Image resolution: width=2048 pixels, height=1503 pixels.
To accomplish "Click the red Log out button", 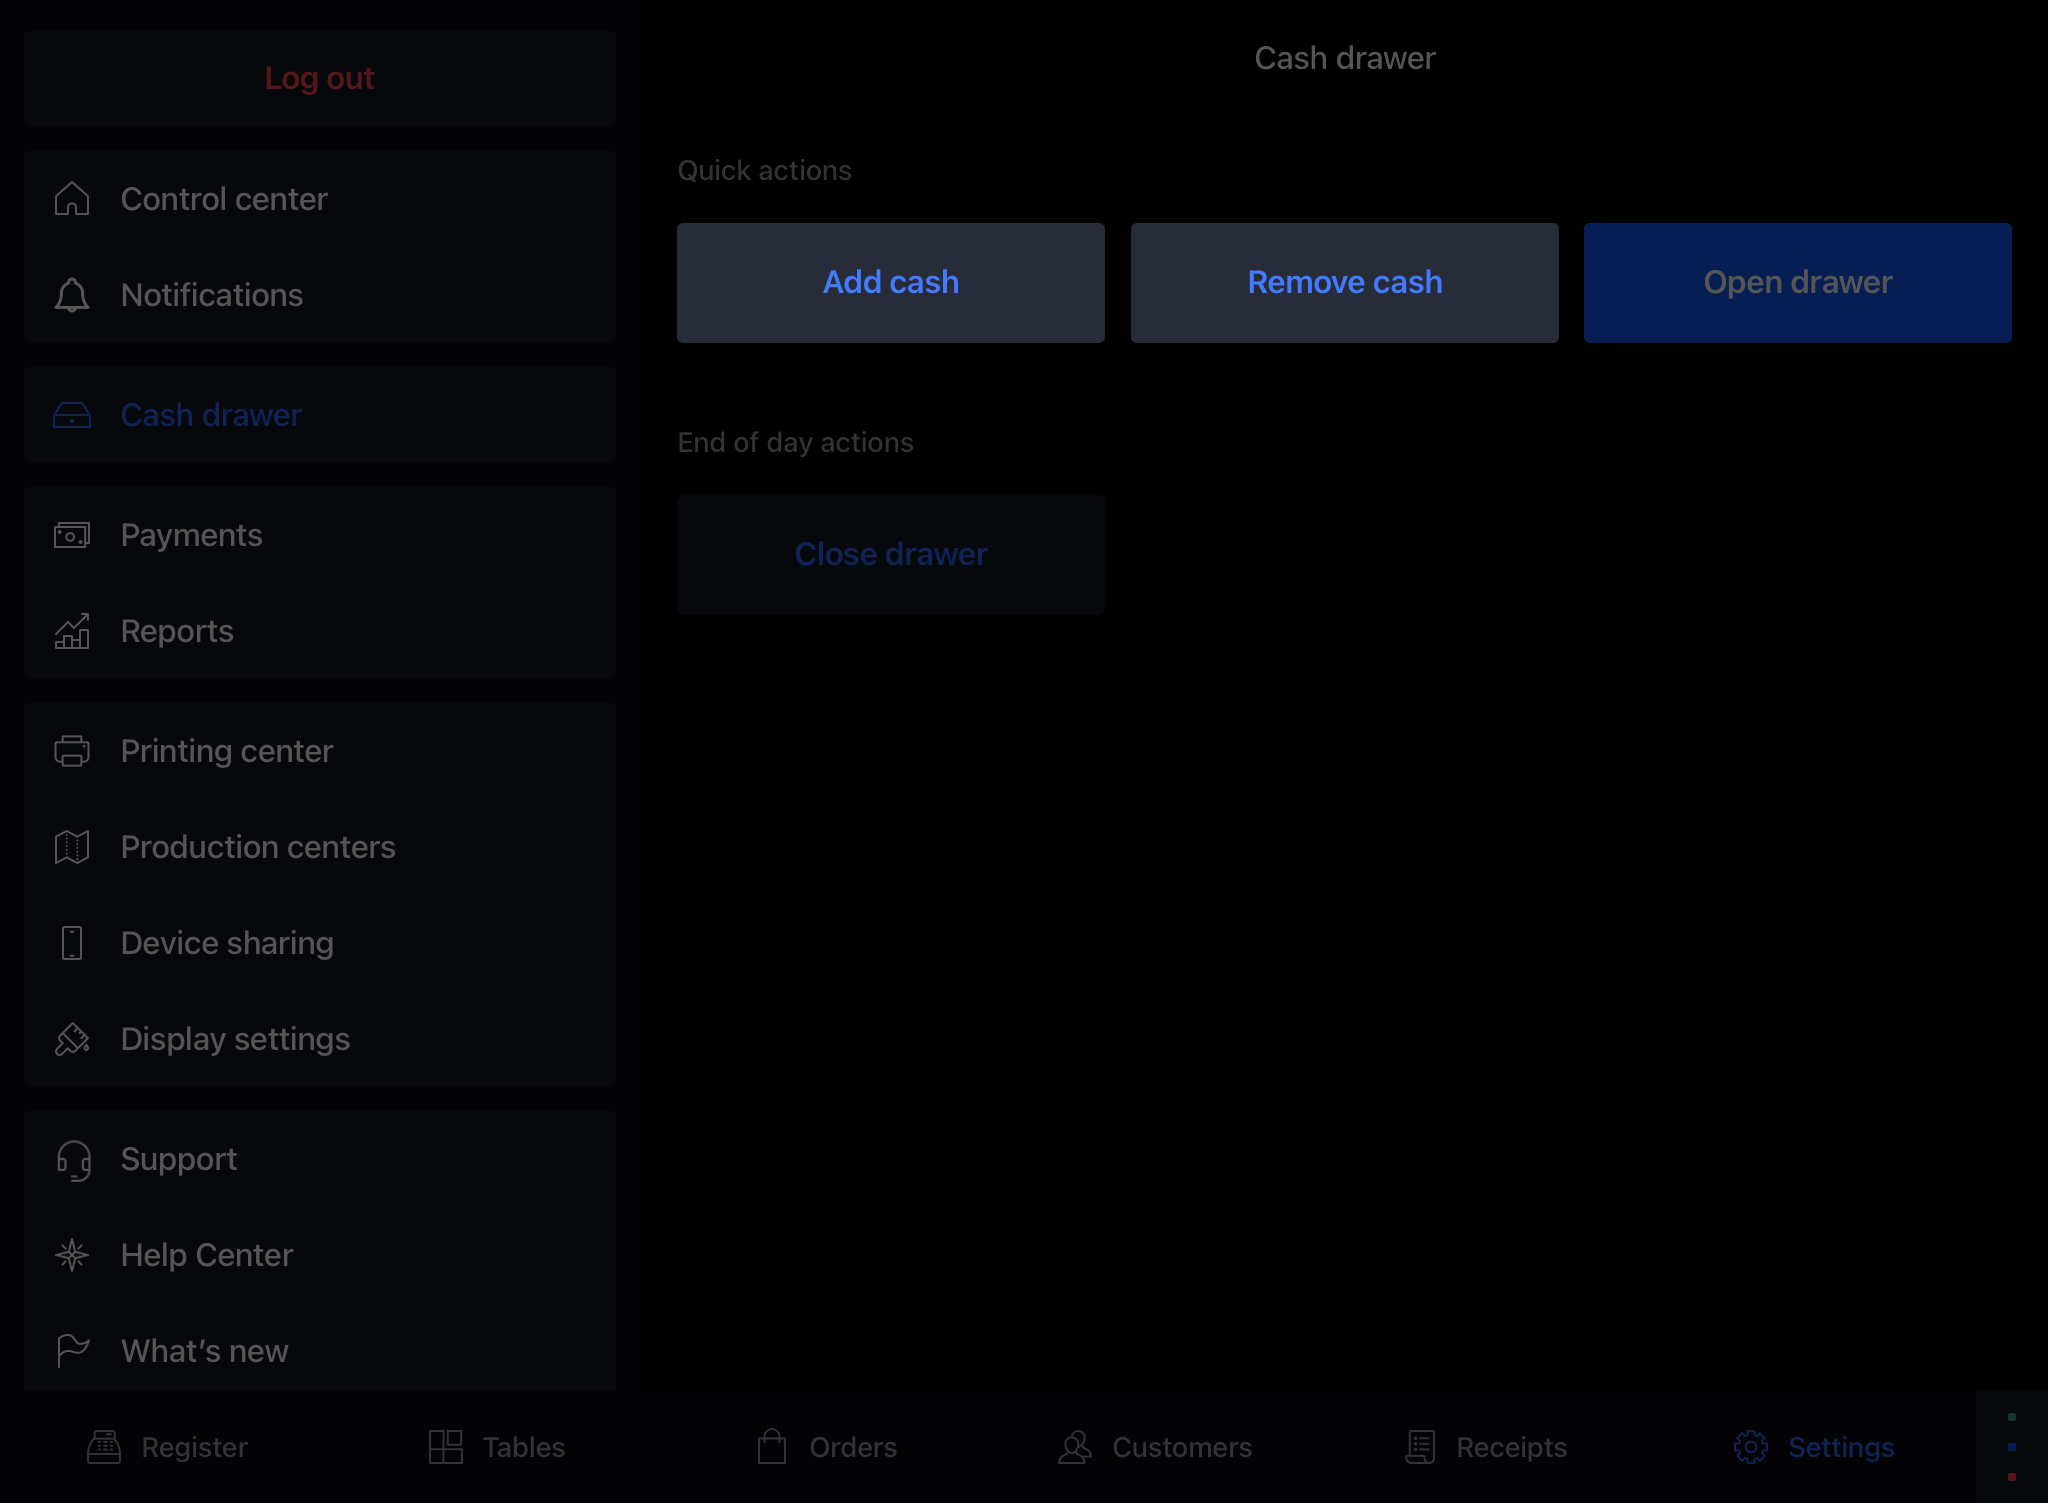I will 319,78.
